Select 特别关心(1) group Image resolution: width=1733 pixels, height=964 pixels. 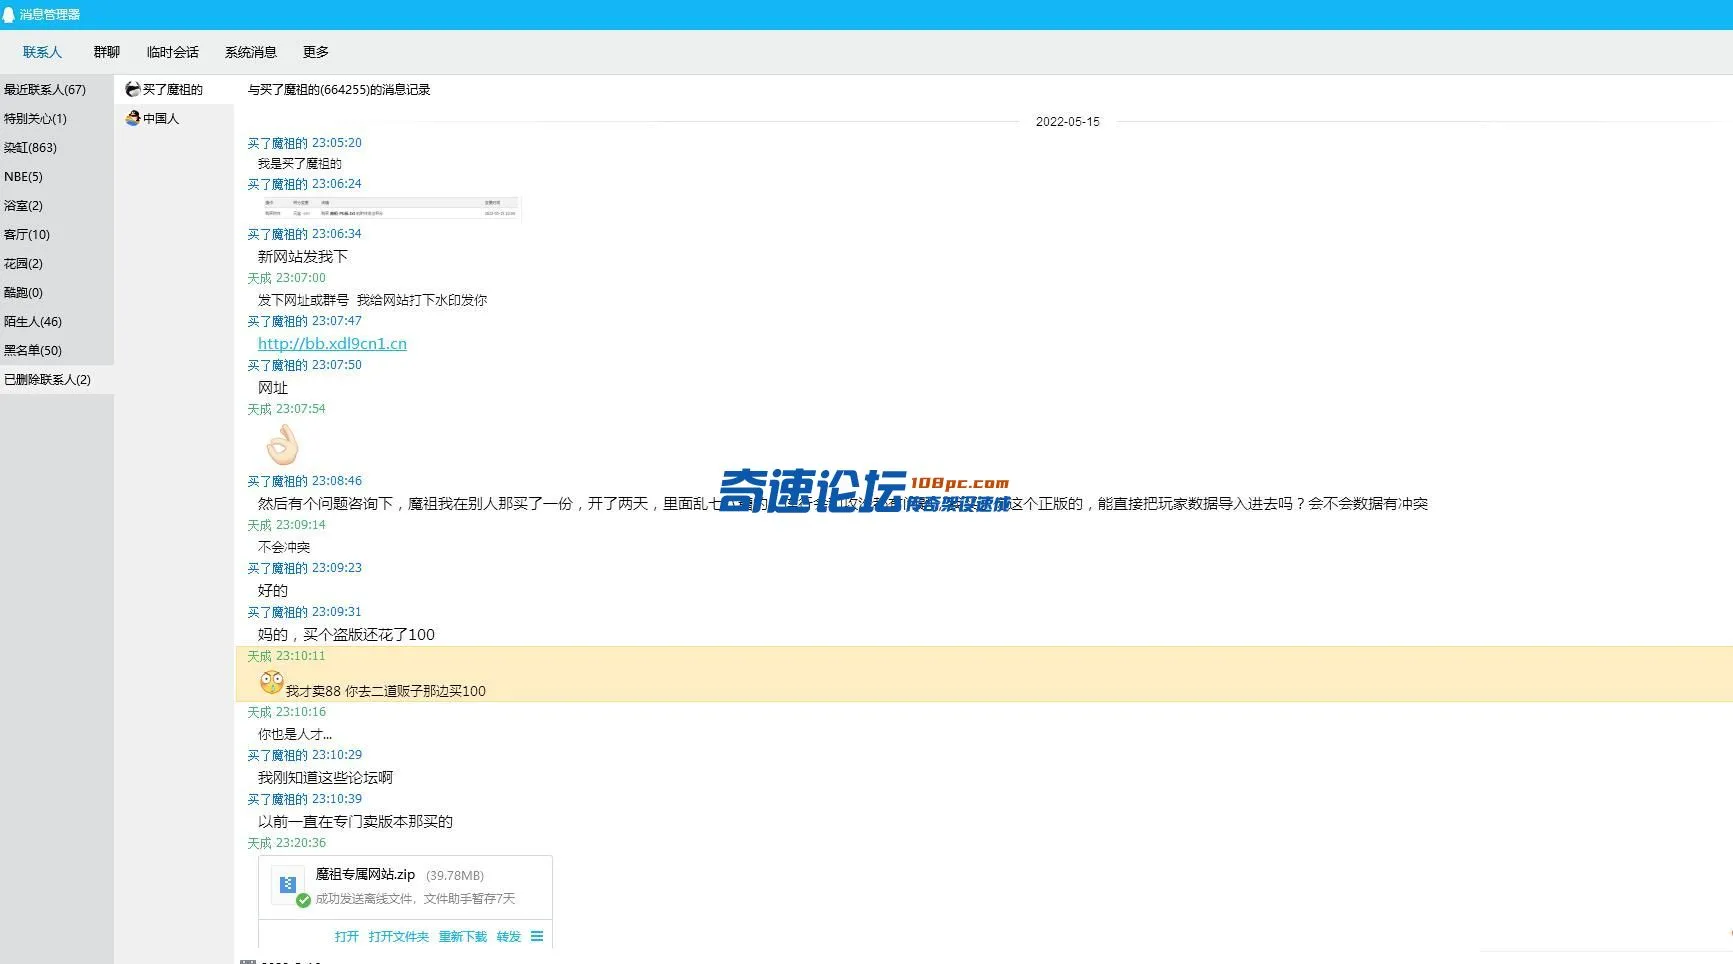(56, 118)
